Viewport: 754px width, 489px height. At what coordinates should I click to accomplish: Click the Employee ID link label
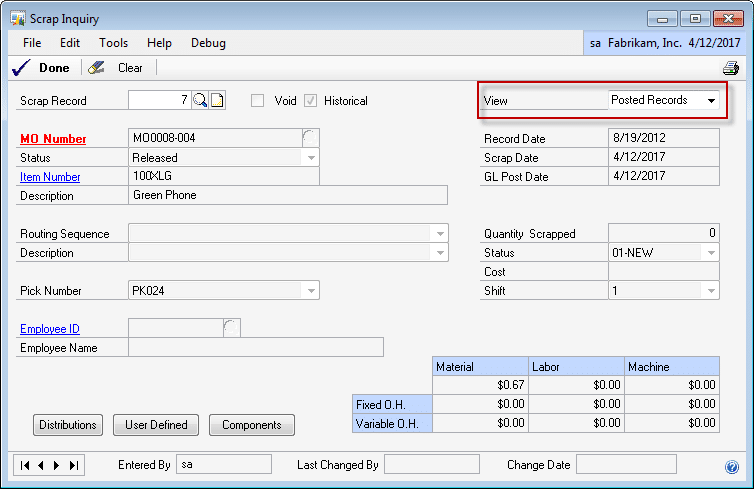(x=50, y=329)
